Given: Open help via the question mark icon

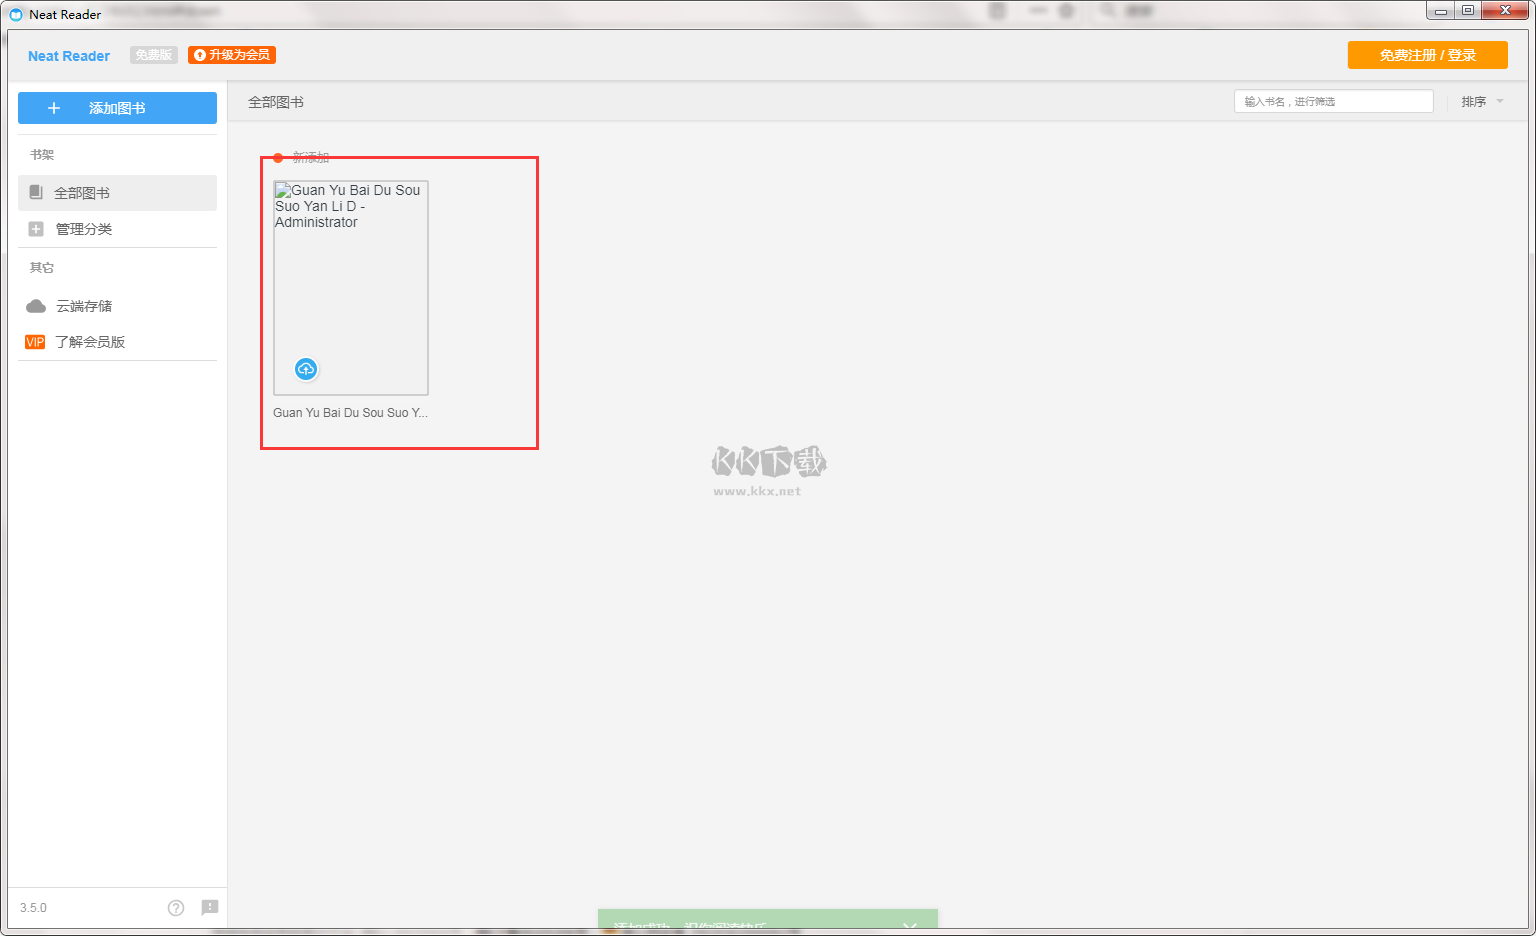Looking at the screenshot, I should pyautogui.click(x=176, y=908).
